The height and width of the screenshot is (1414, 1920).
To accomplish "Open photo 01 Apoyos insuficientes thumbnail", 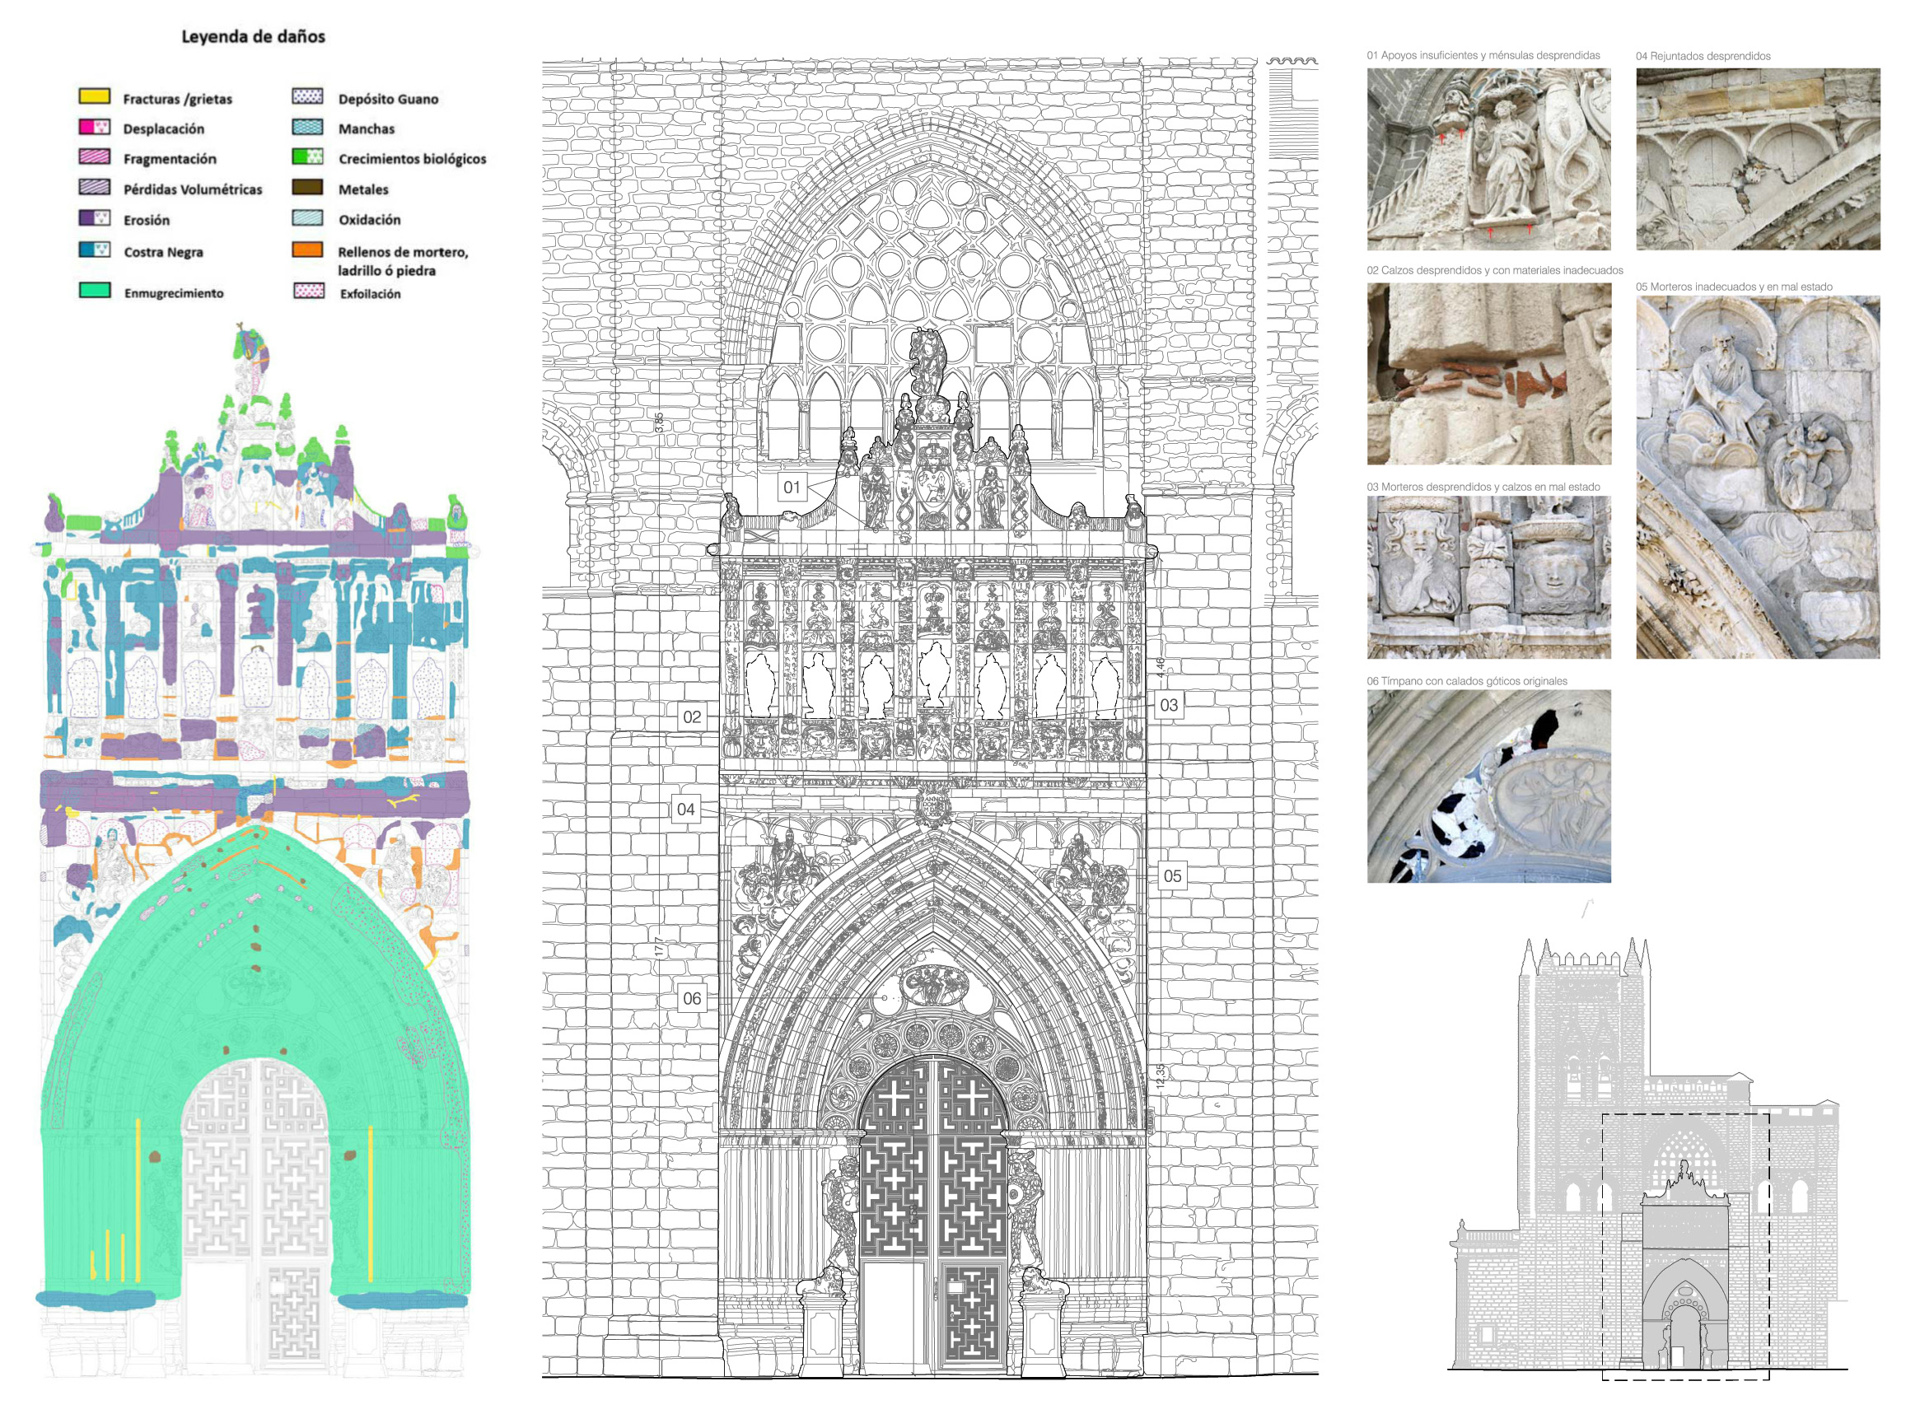I will point(1488,159).
